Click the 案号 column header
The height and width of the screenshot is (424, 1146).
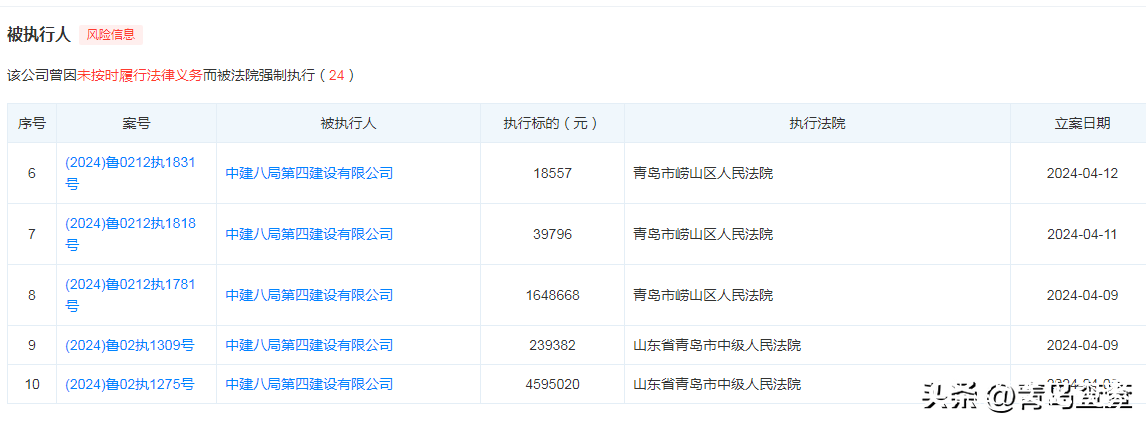(x=136, y=124)
